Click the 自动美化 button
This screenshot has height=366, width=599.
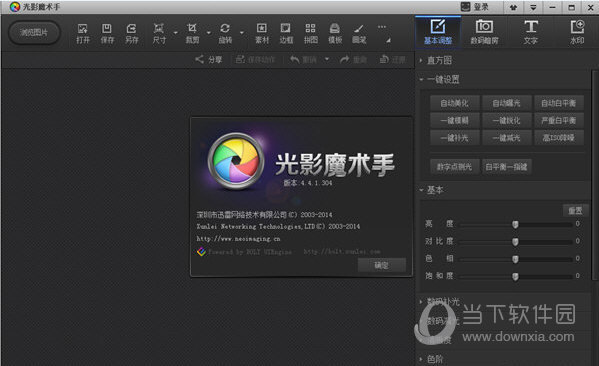pyautogui.click(x=454, y=103)
